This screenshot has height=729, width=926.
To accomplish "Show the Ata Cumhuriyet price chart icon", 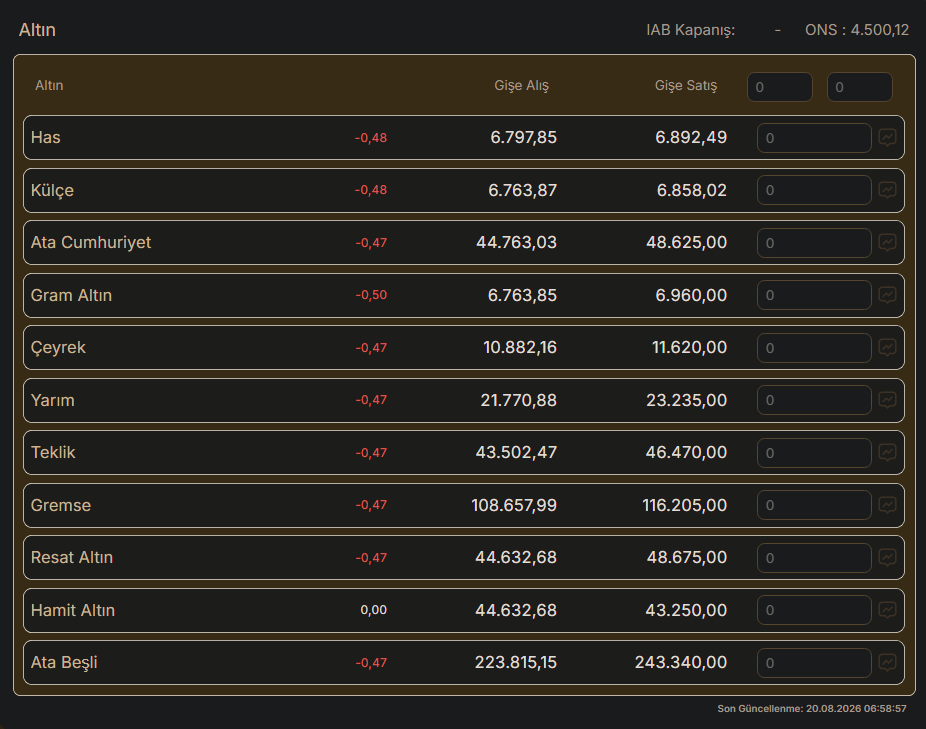I will [x=887, y=243].
